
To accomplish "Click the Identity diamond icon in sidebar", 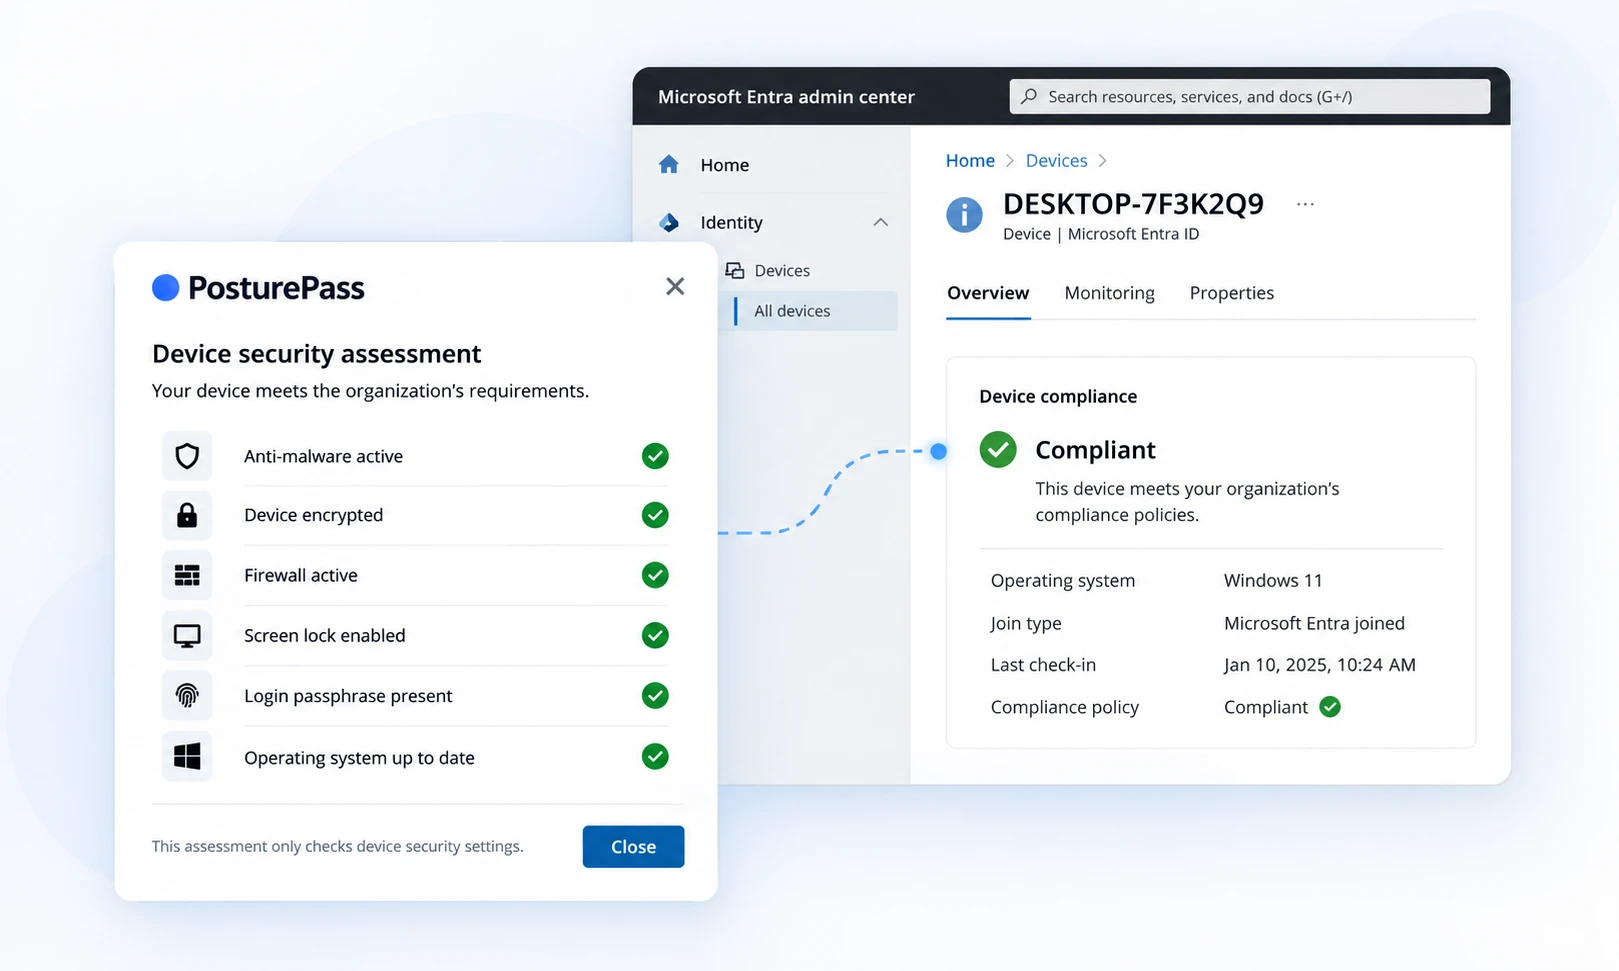I will [669, 222].
